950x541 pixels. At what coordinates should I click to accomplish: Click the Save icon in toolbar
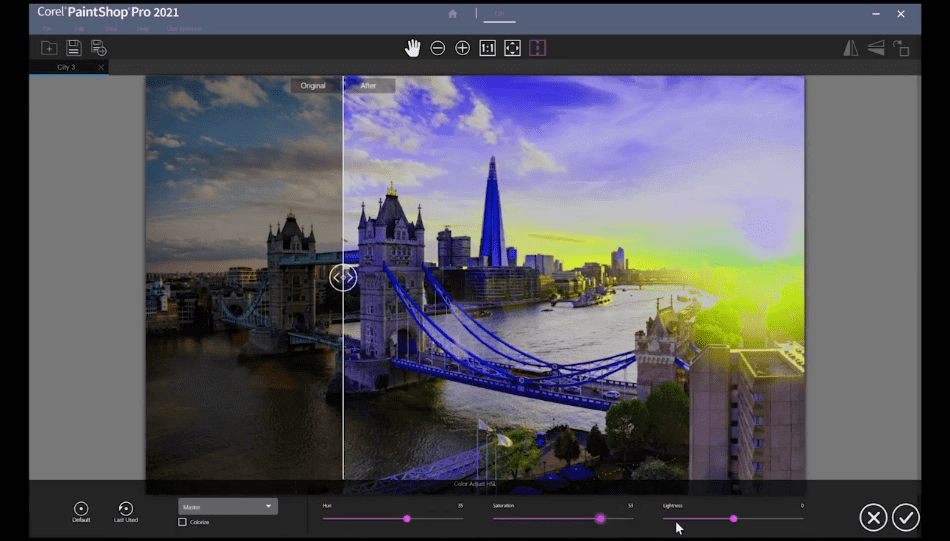[x=74, y=48]
